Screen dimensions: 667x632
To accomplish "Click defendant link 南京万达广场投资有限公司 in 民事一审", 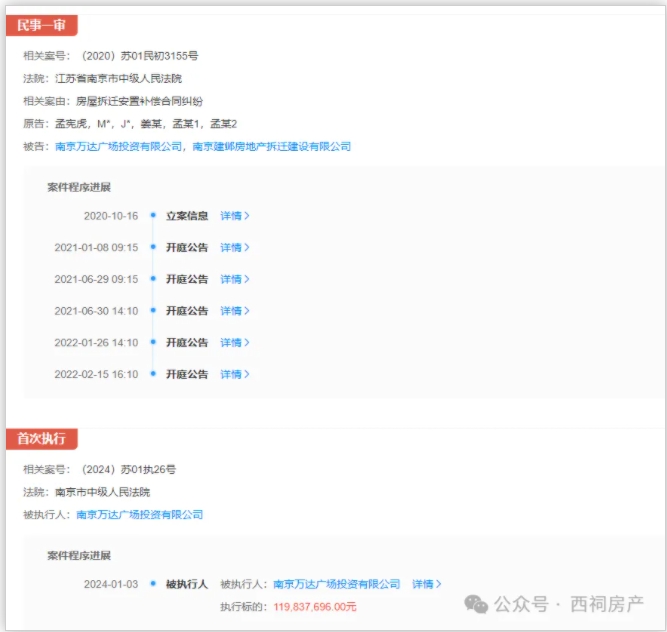I will click(x=119, y=146).
